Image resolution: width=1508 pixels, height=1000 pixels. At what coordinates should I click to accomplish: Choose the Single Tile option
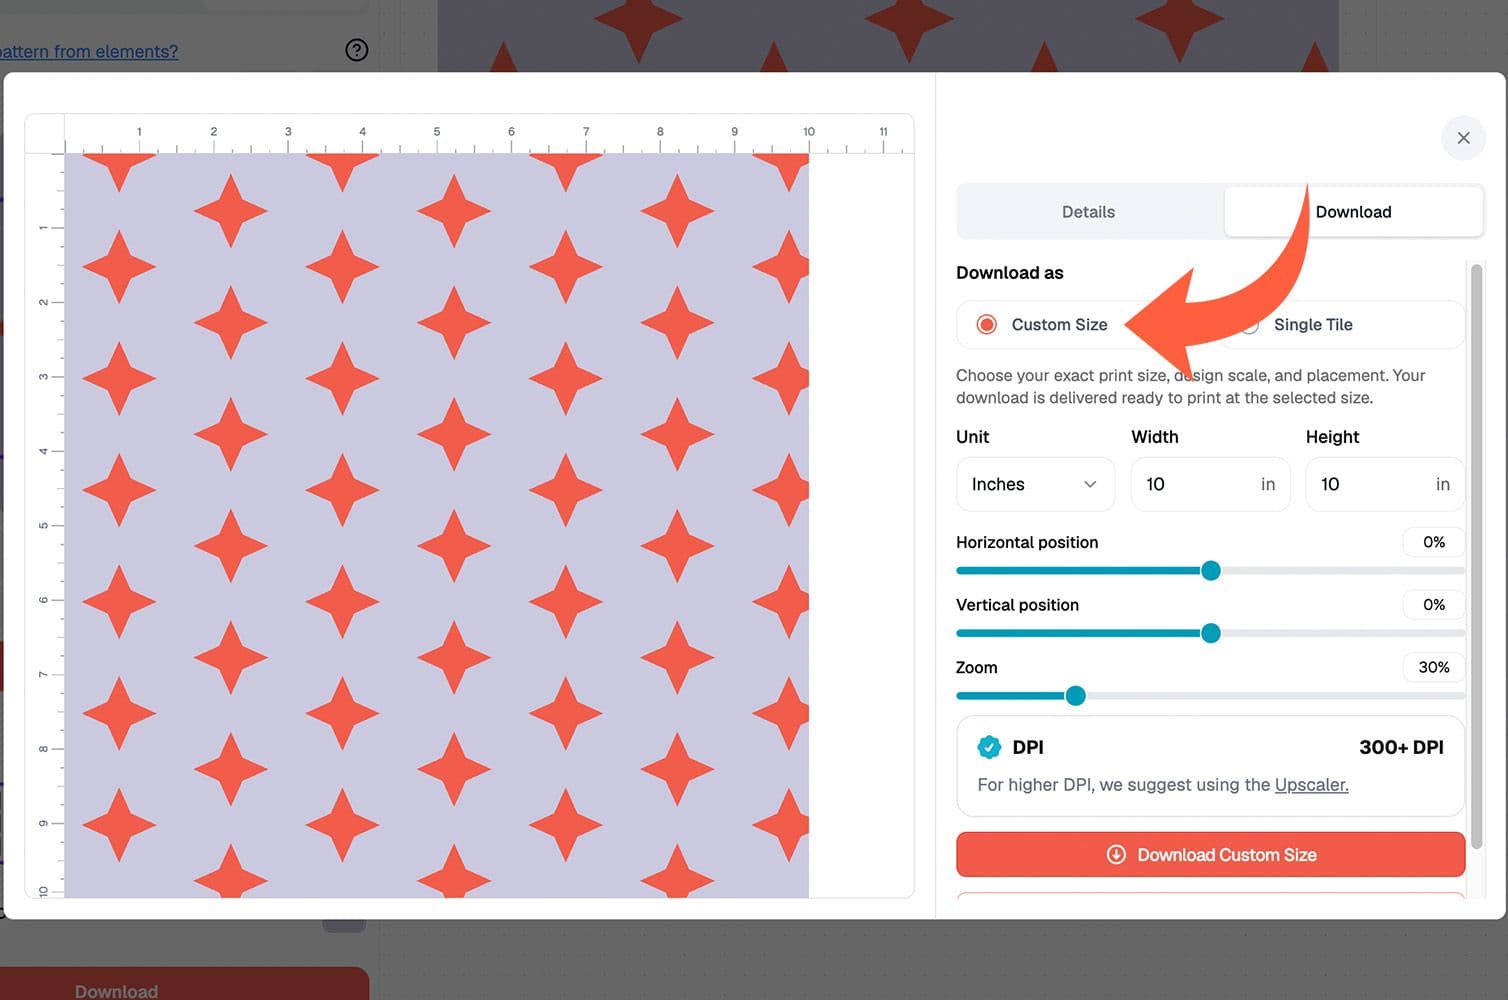tap(1312, 325)
